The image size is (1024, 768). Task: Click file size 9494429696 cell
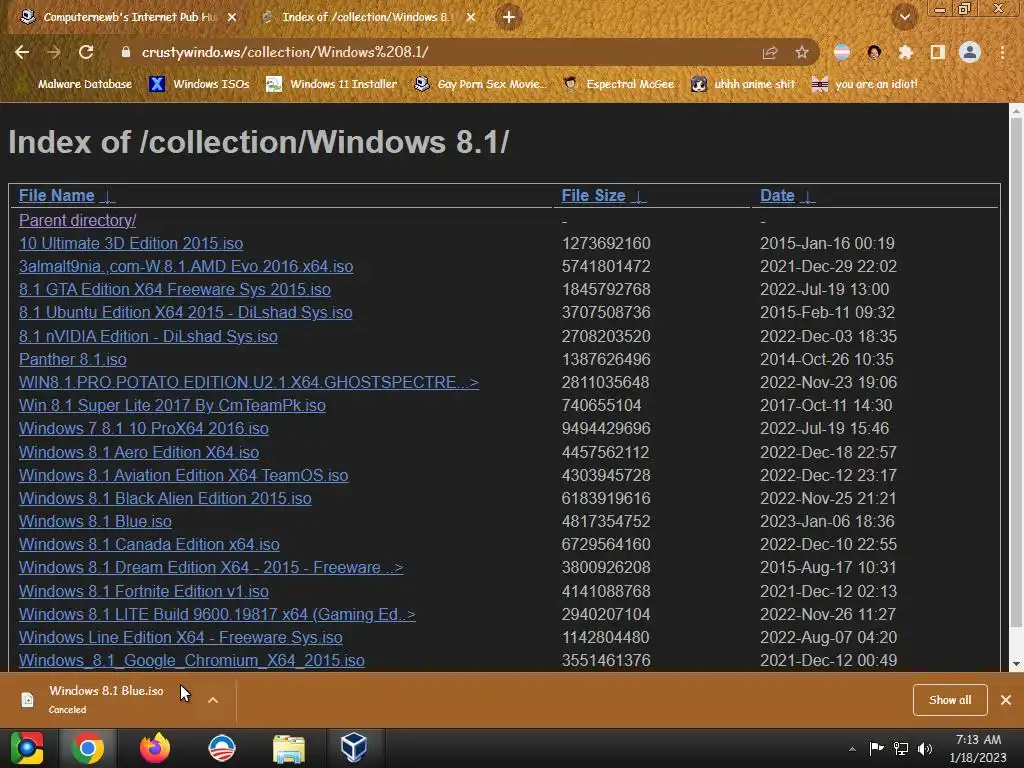[606, 428]
